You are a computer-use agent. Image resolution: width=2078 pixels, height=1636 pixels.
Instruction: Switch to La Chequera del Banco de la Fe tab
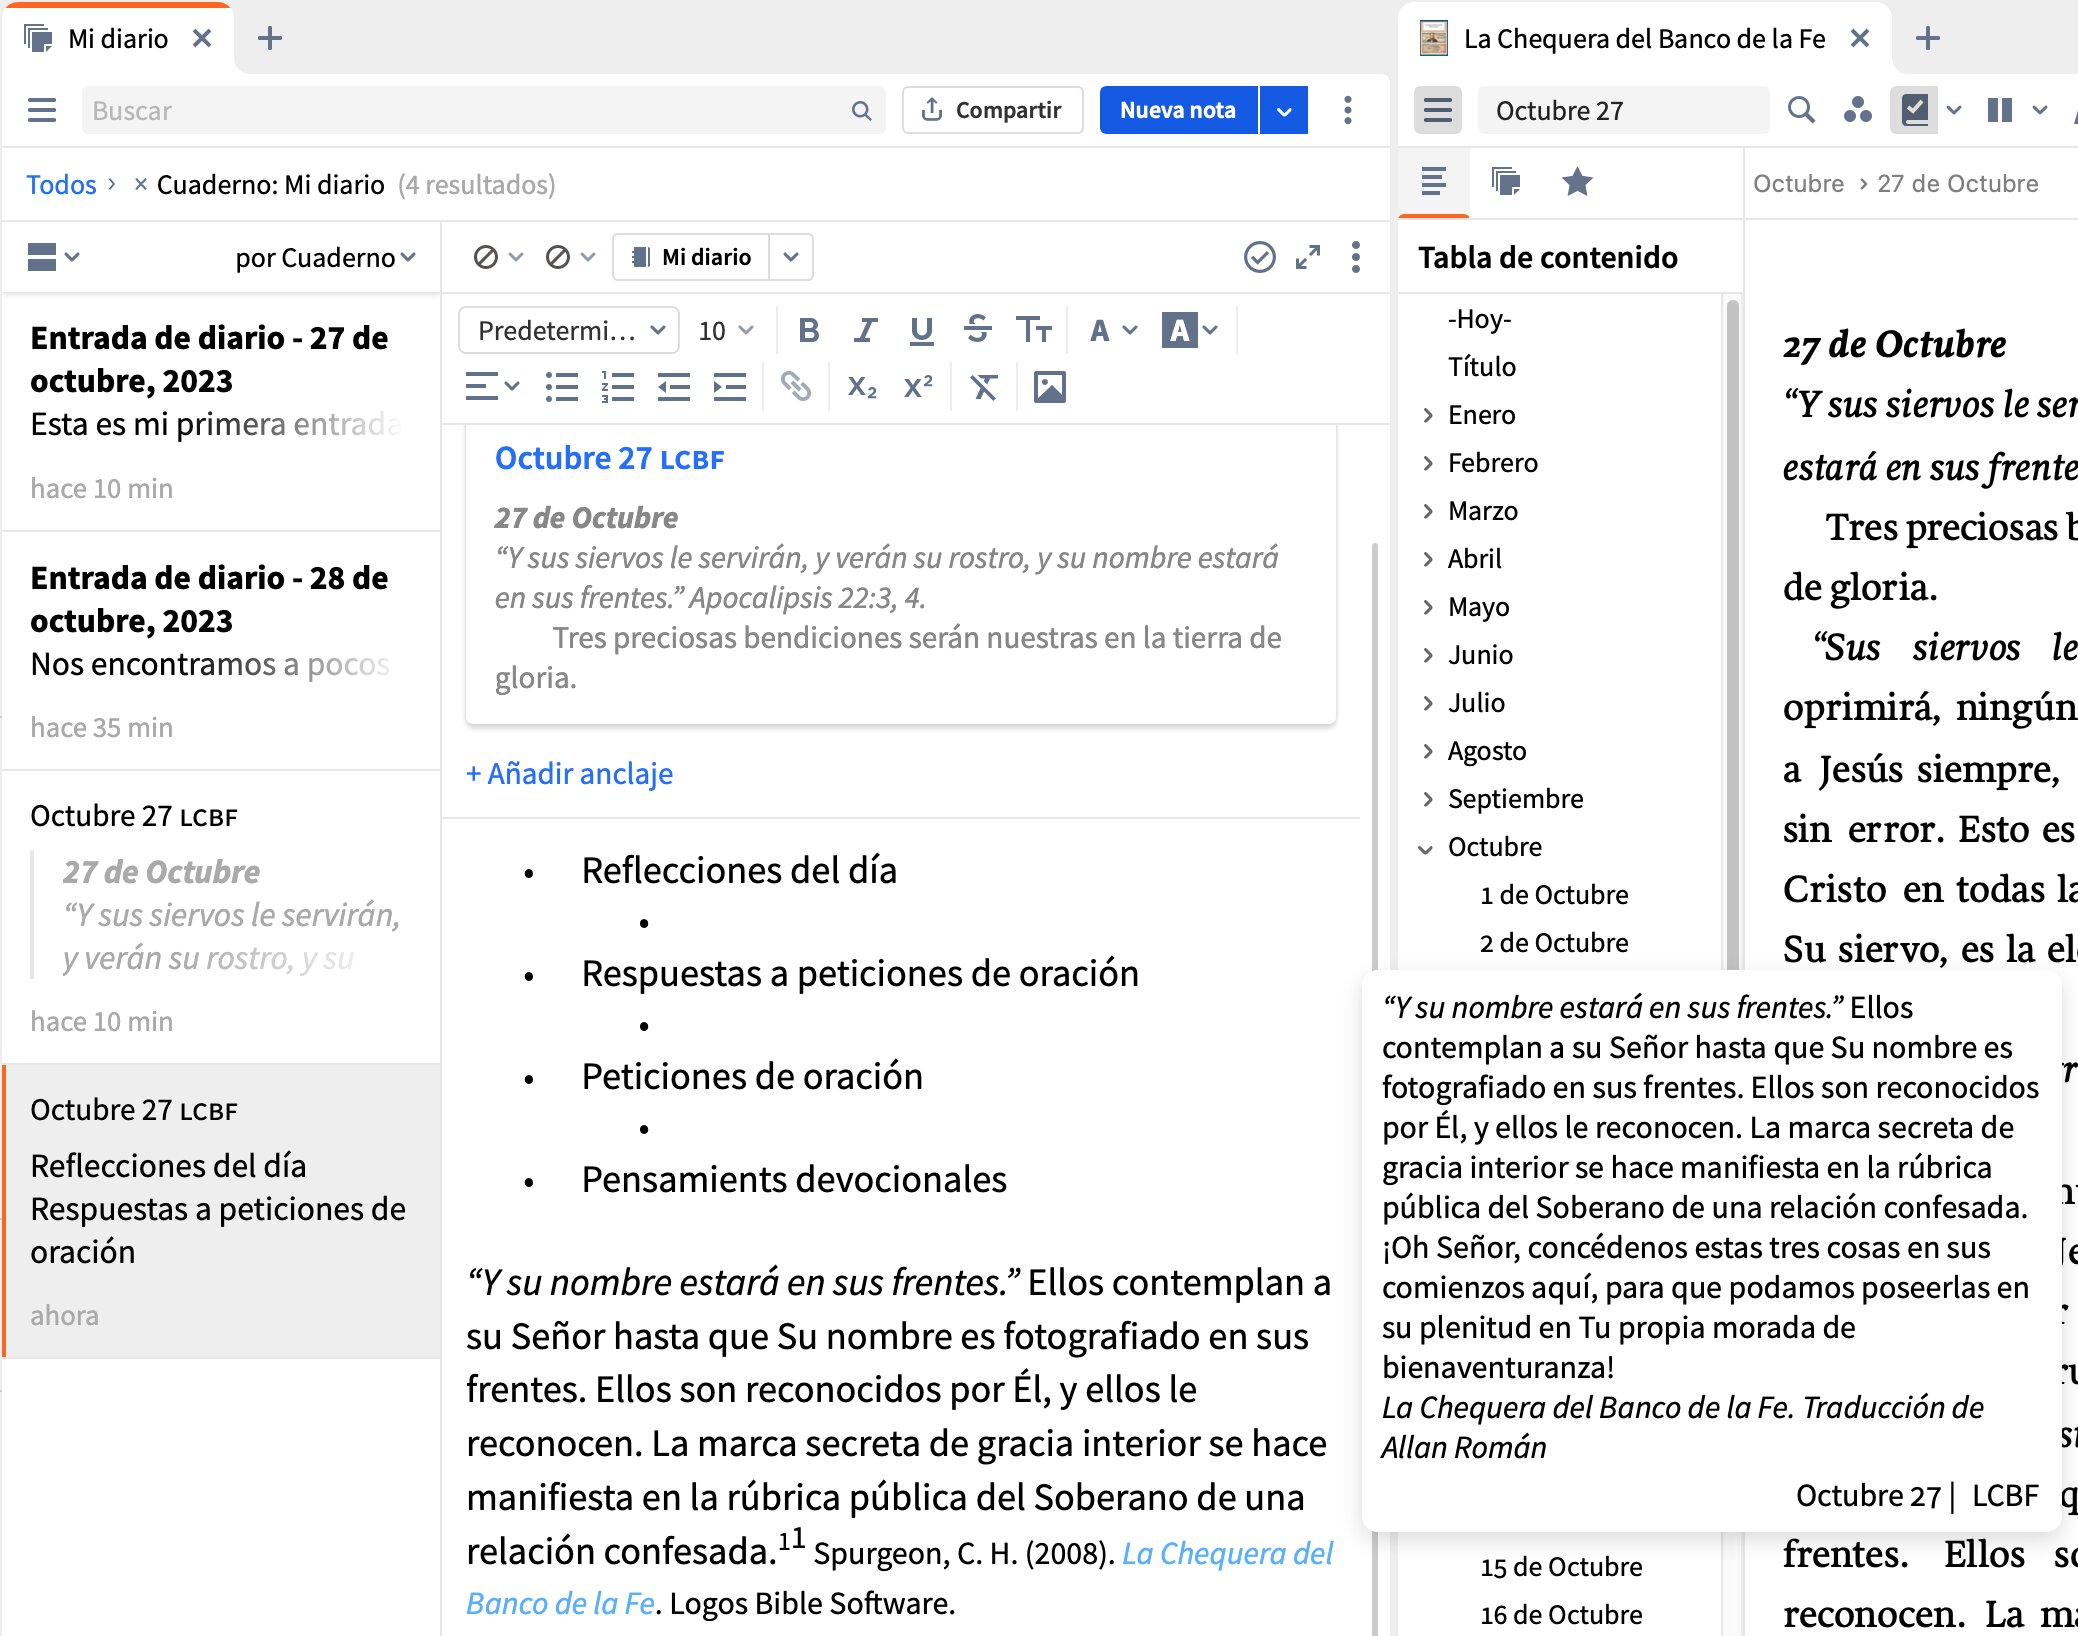pyautogui.click(x=1644, y=39)
